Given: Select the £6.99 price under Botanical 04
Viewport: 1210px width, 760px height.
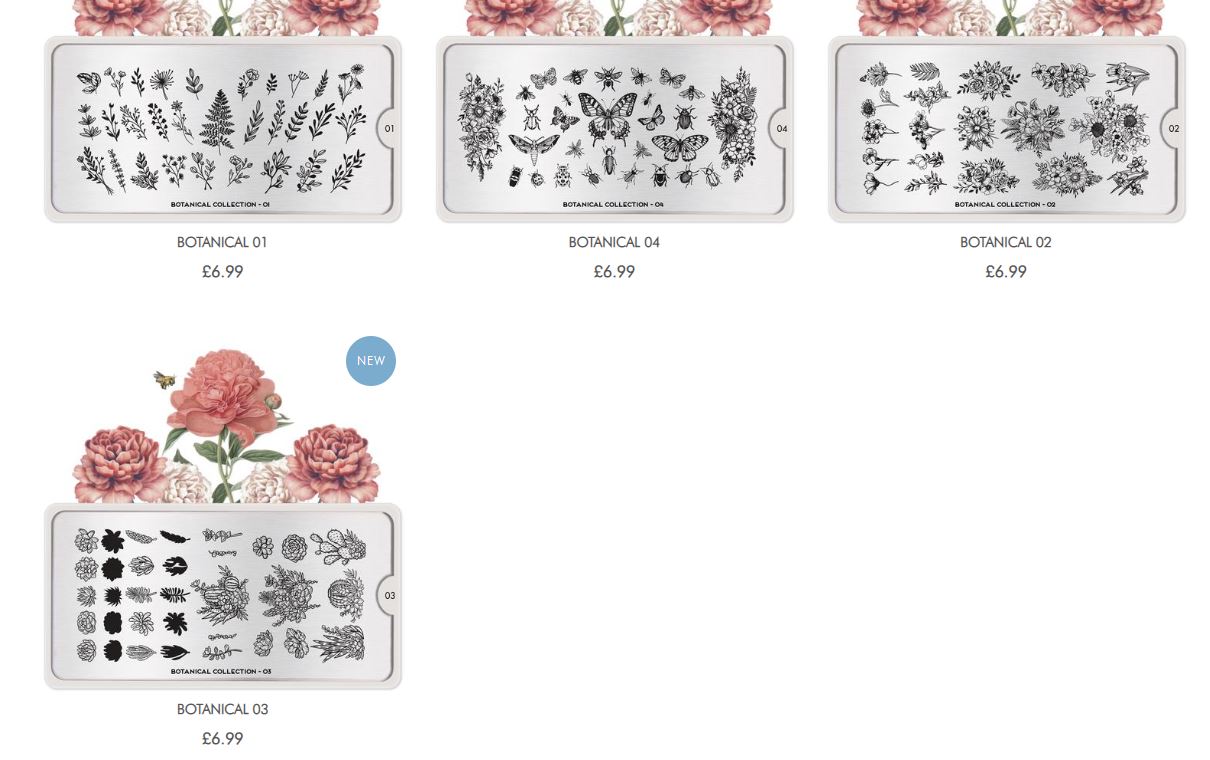Looking at the screenshot, I should [x=614, y=271].
